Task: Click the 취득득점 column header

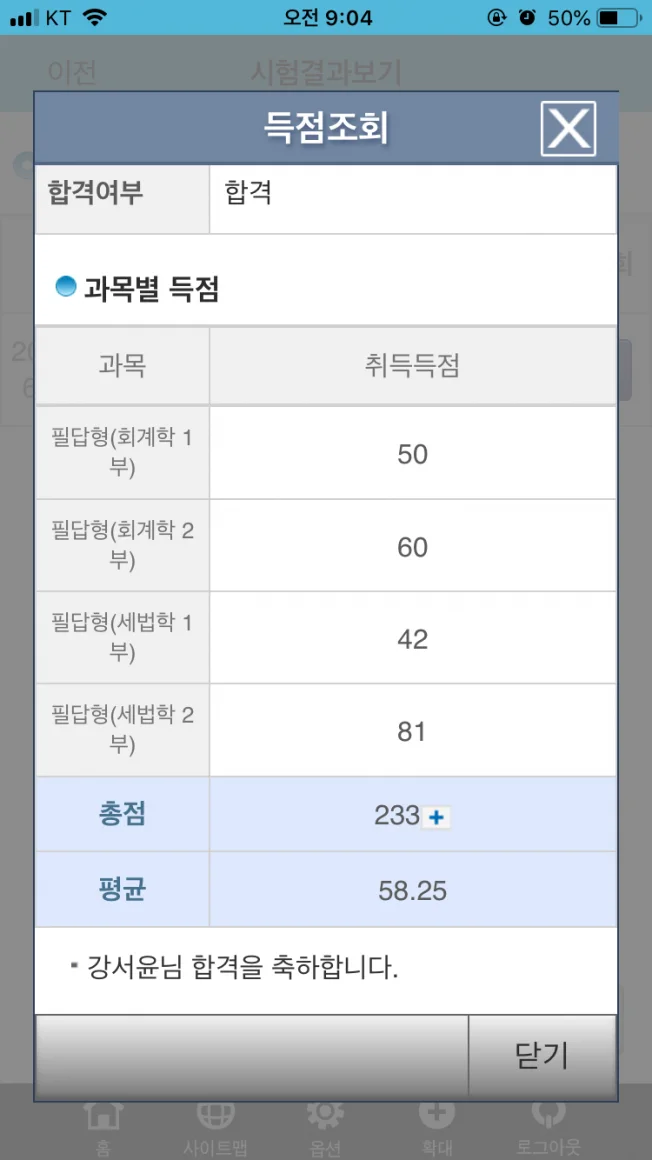Action: [x=412, y=366]
